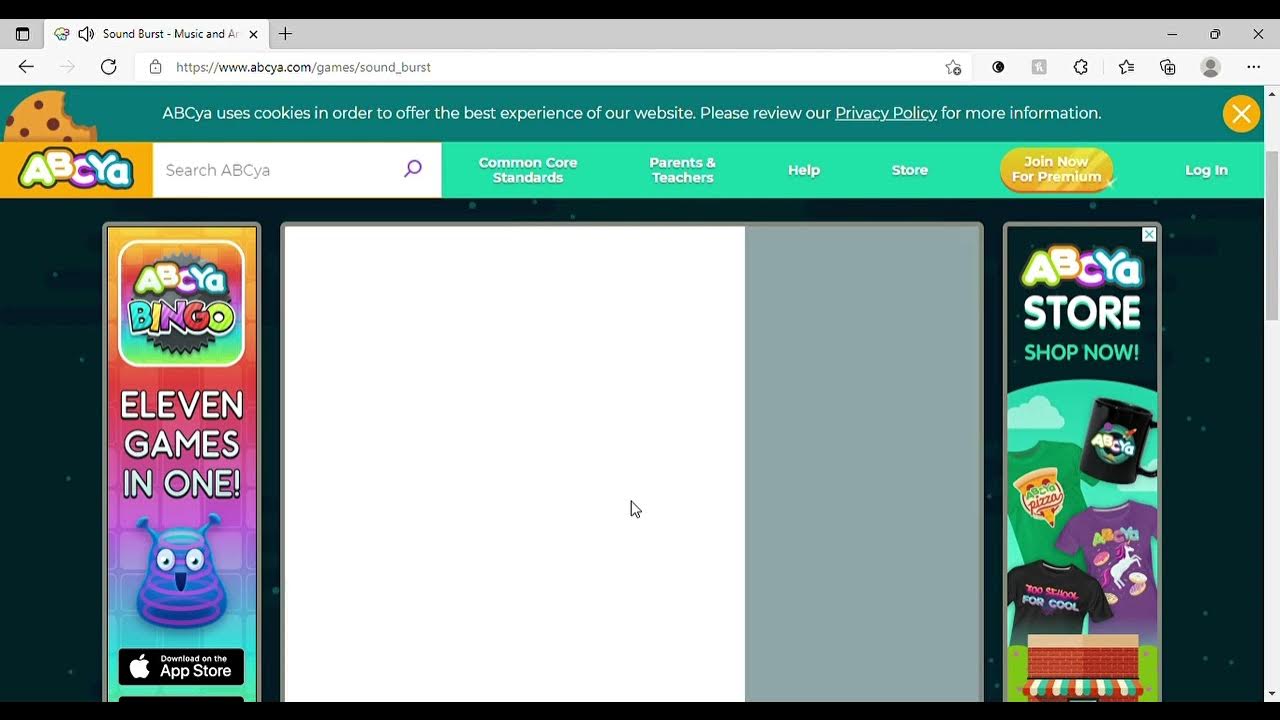This screenshot has height=720, width=1280.
Task: Submit search with magnifier icon
Action: 413,169
